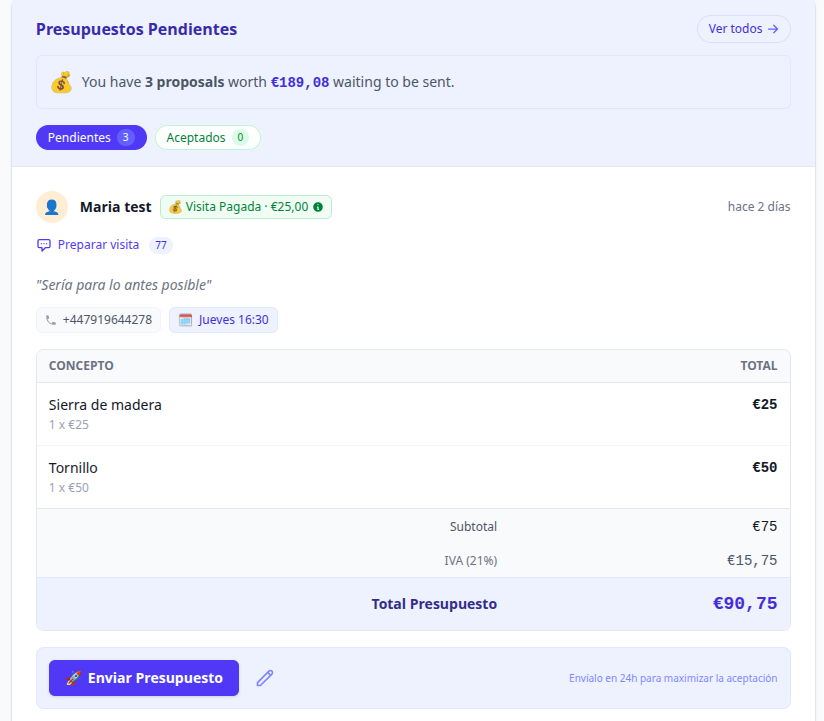Click the pencil edit icon
This screenshot has width=824, height=721.
click(x=265, y=678)
